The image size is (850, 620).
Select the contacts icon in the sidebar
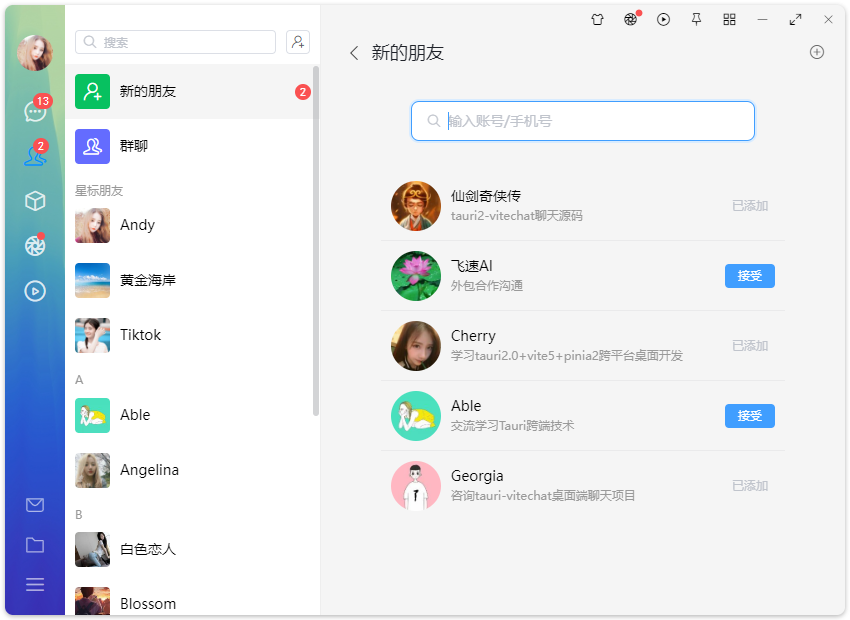[x=35, y=155]
